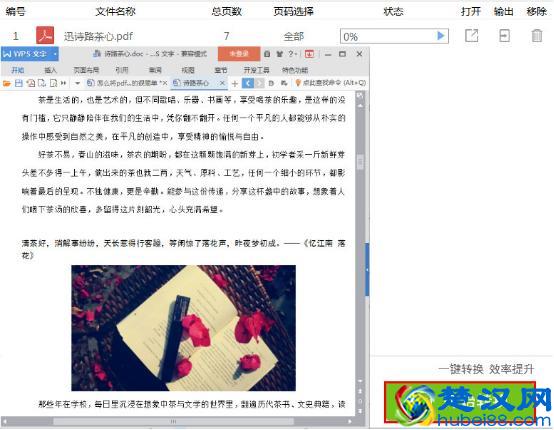
Task: Click the 0% conversion progress bar
Action: (x=394, y=36)
